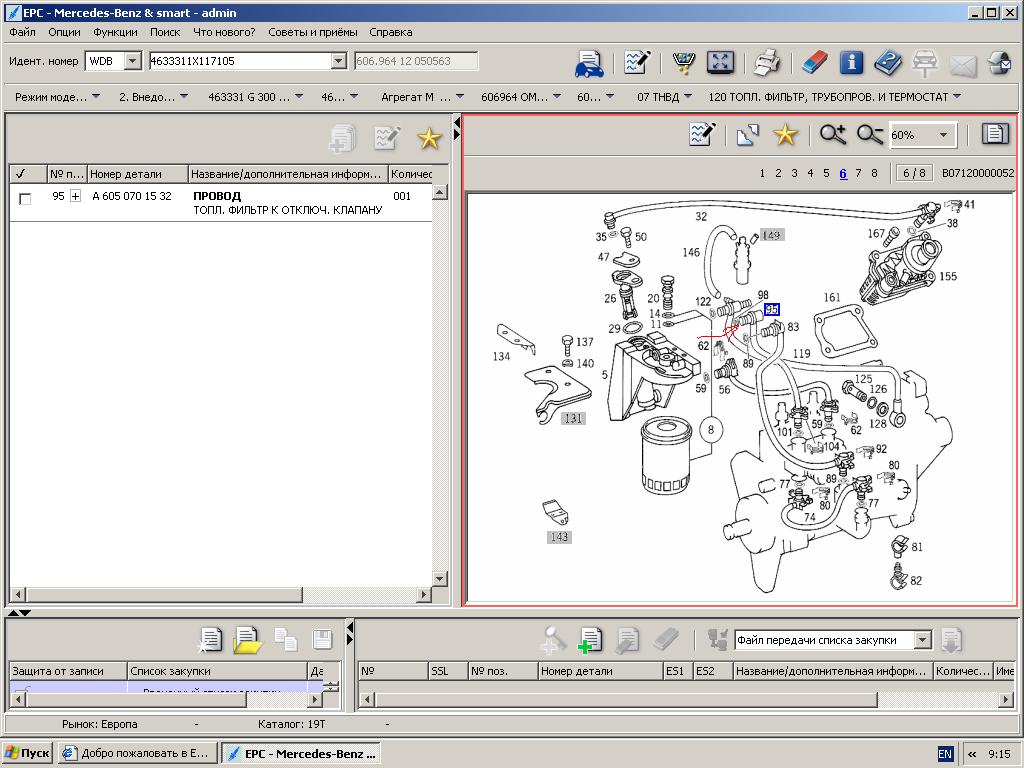The width and height of the screenshot is (1024, 768).
Task: Click the star favorites icon in parts list panel
Action: pos(429,138)
